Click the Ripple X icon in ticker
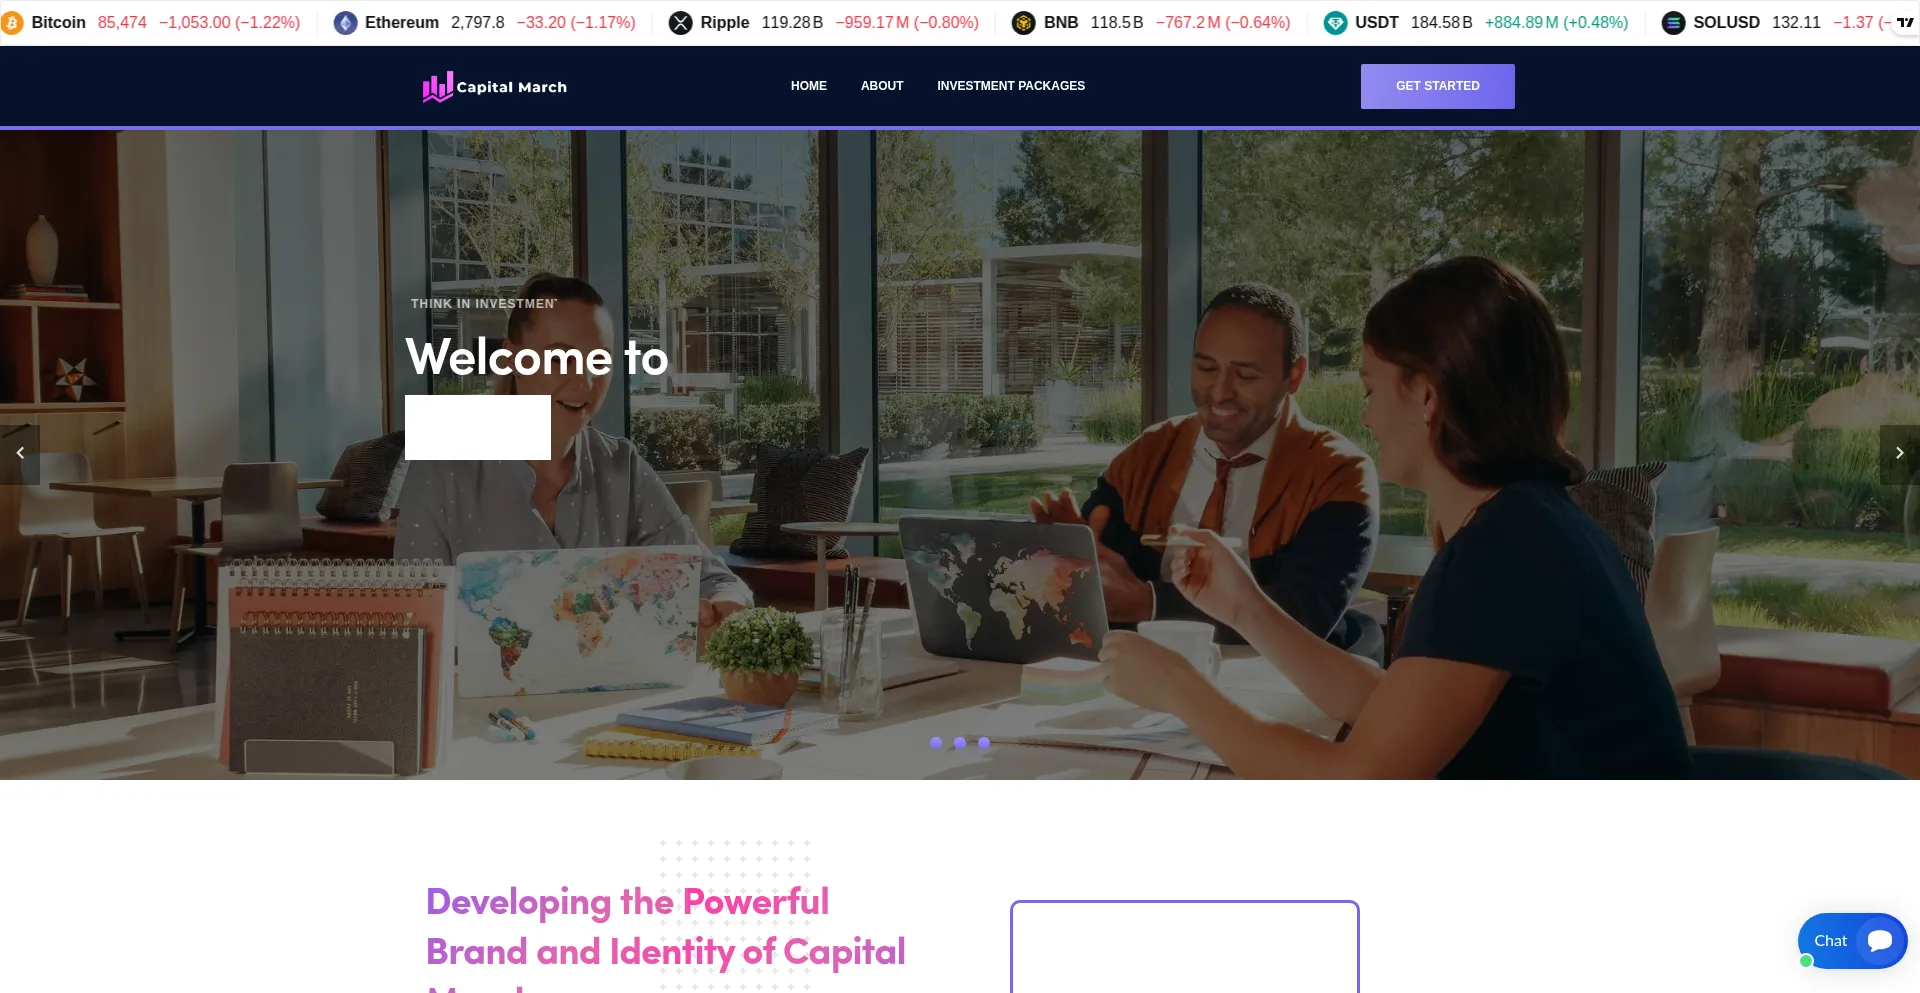The height and width of the screenshot is (993, 1920). 680,22
